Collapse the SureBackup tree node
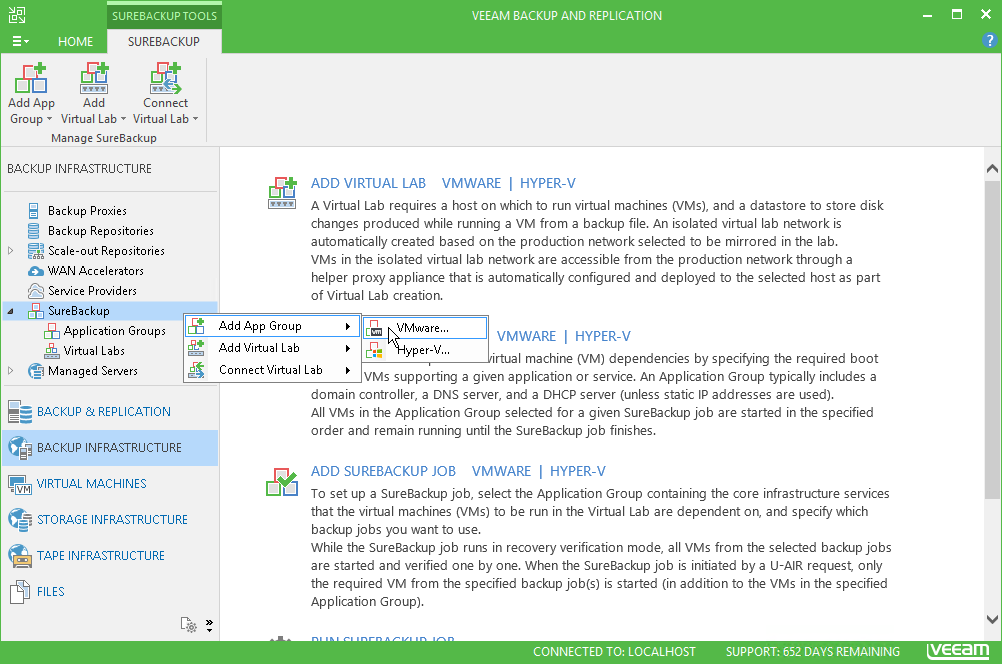This screenshot has height=664, width=1002. [11, 311]
